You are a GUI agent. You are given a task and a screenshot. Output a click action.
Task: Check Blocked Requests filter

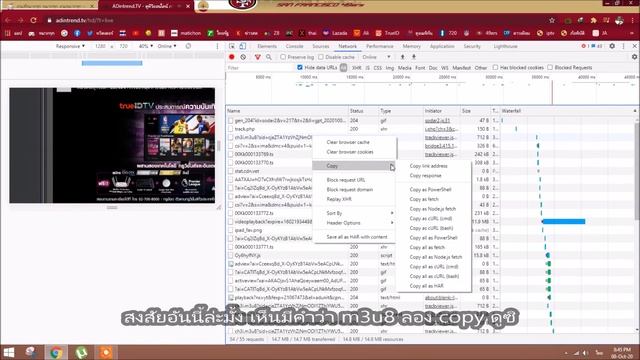(550, 67)
